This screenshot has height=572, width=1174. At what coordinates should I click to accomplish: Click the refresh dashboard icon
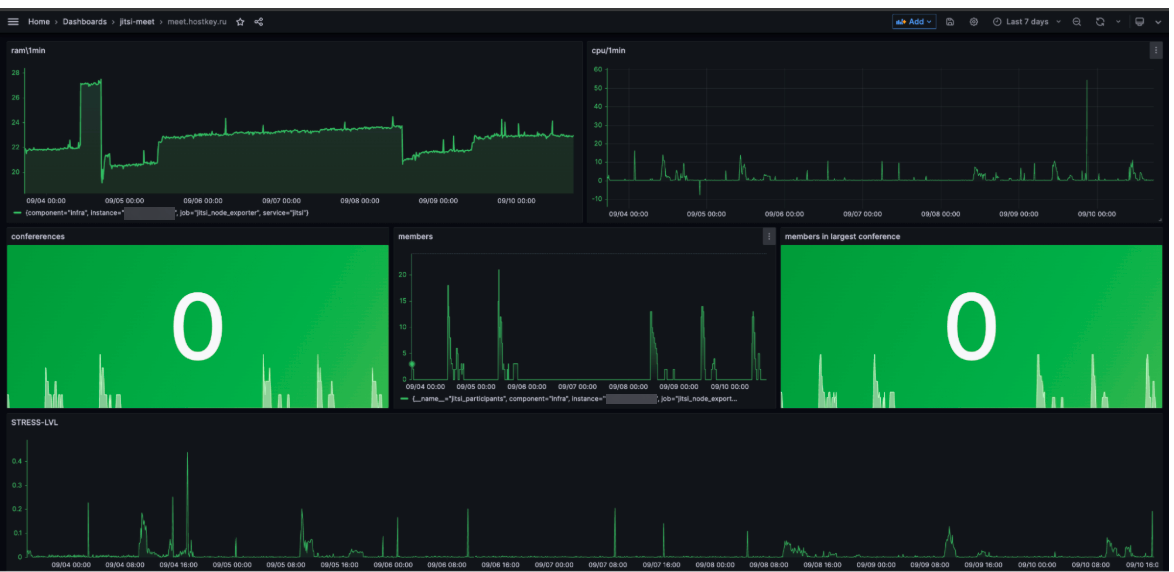1100,22
